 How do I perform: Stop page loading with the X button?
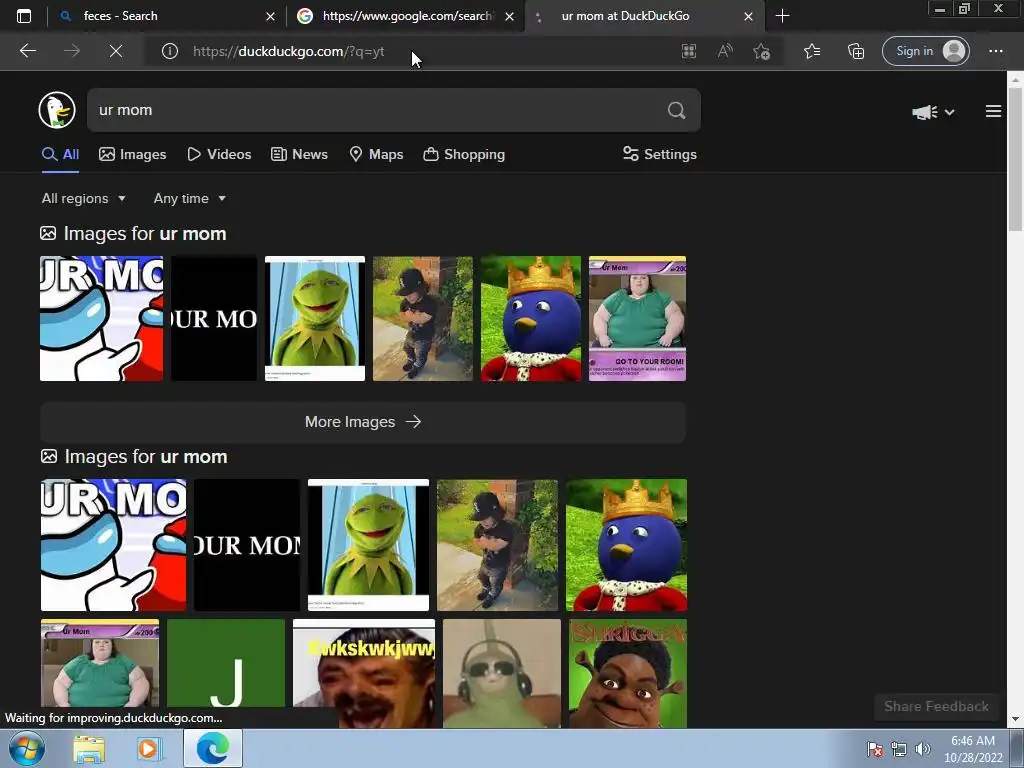[116, 51]
